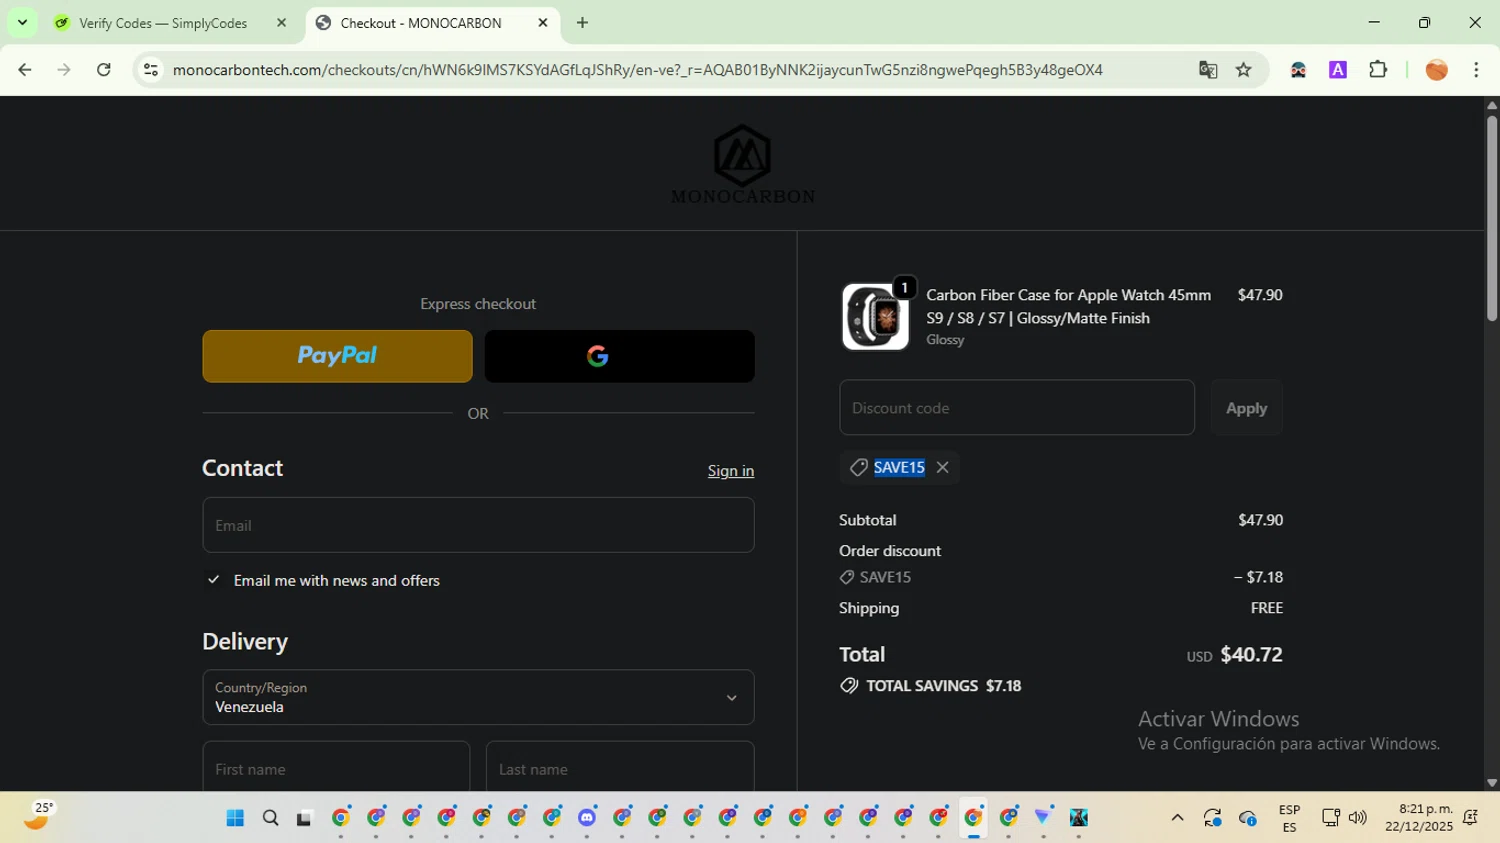Click the Google Pay express checkout button
Screen dimensions: 1500x843
619,356
